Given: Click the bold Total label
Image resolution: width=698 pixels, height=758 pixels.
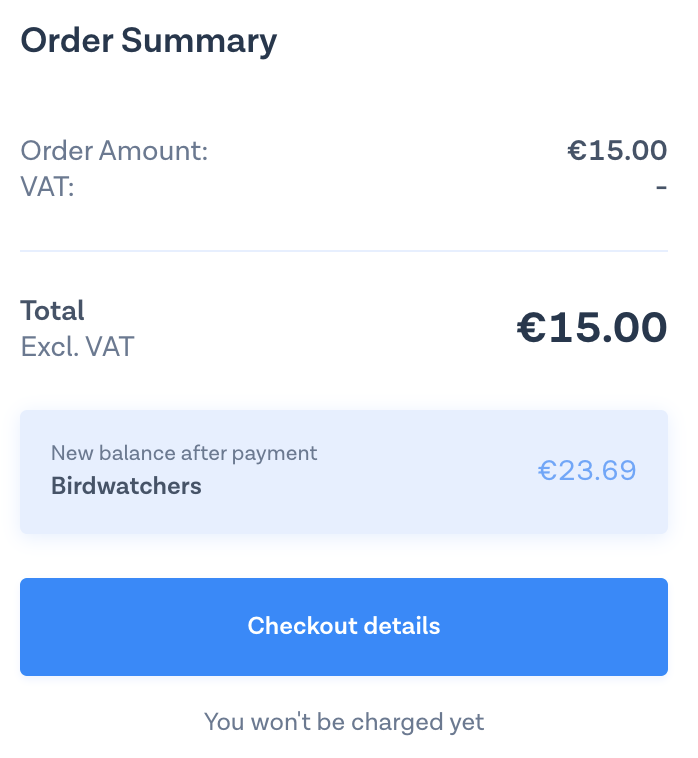Looking at the screenshot, I should 53,310.
